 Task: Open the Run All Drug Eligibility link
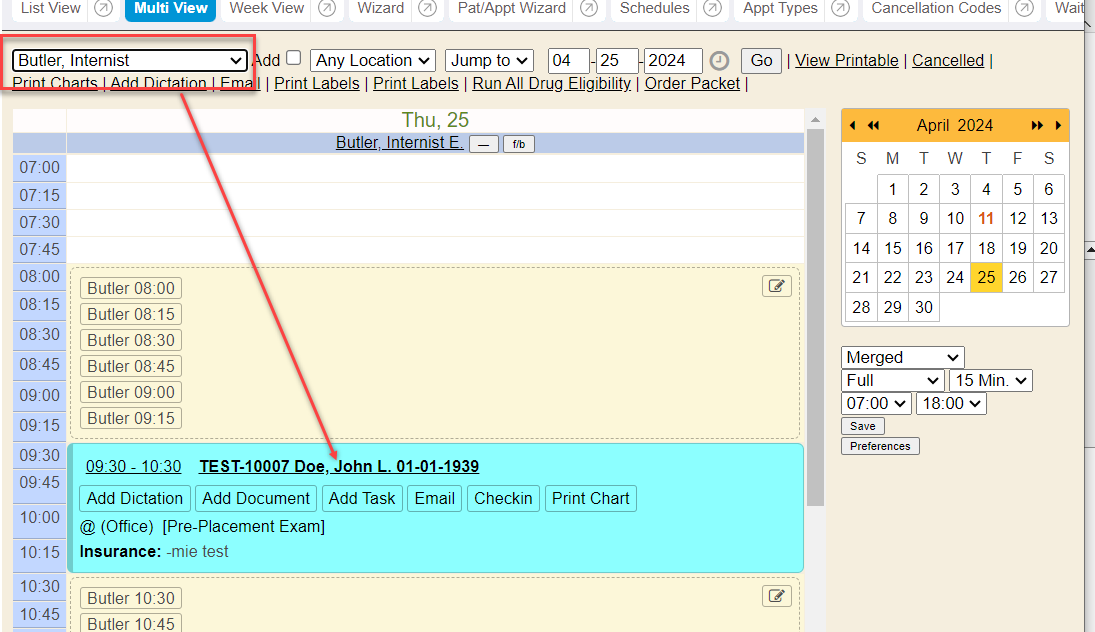click(x=551, y=84)
